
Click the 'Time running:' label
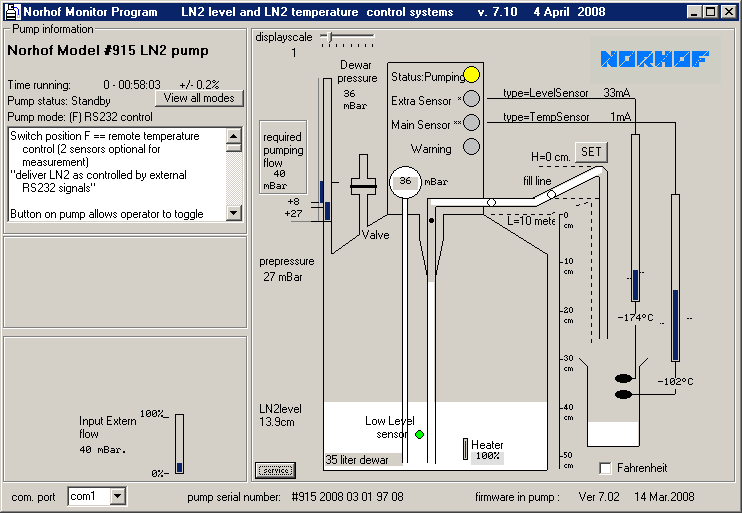pos(39,85)
